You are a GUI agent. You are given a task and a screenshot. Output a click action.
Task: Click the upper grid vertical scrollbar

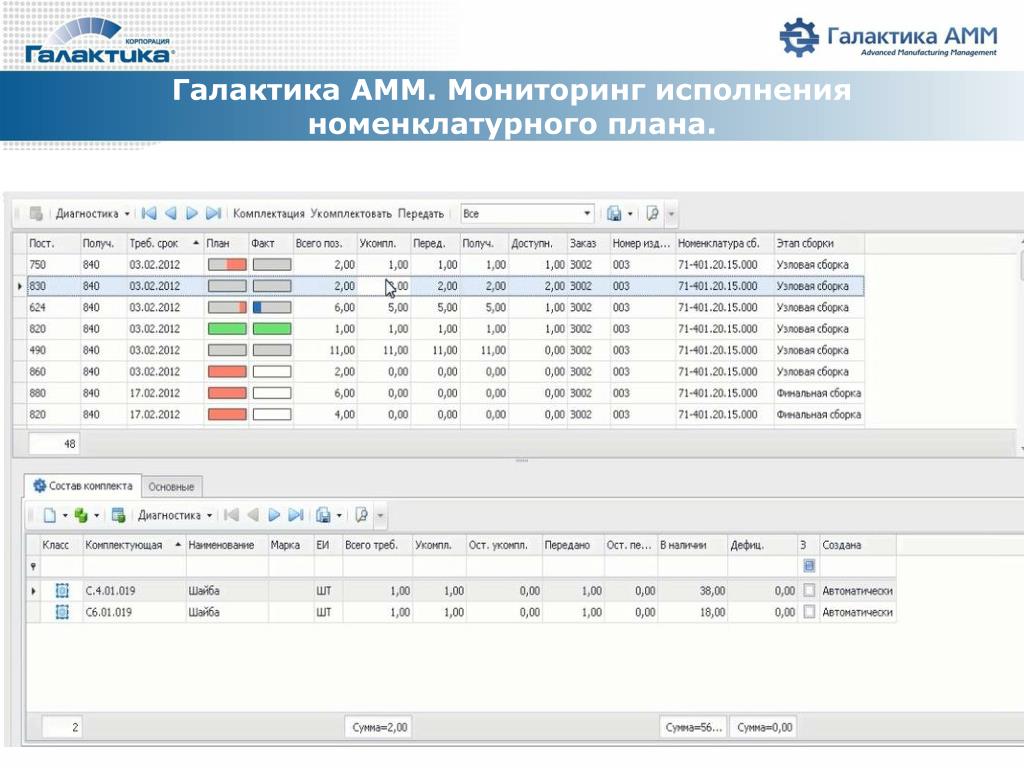(1021, 343)
